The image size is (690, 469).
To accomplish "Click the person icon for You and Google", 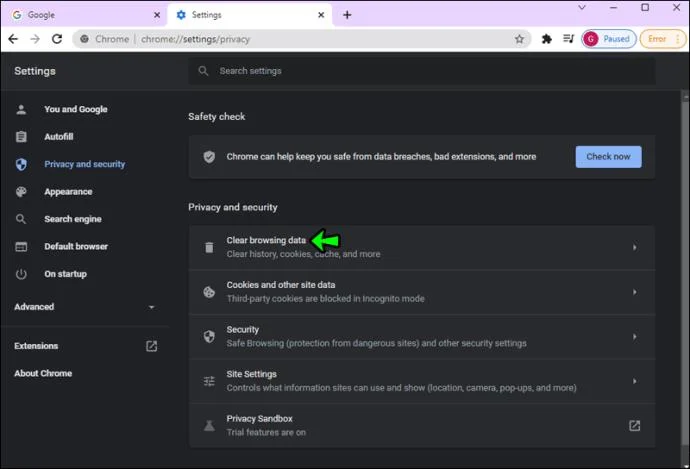I will pos(21,109).
